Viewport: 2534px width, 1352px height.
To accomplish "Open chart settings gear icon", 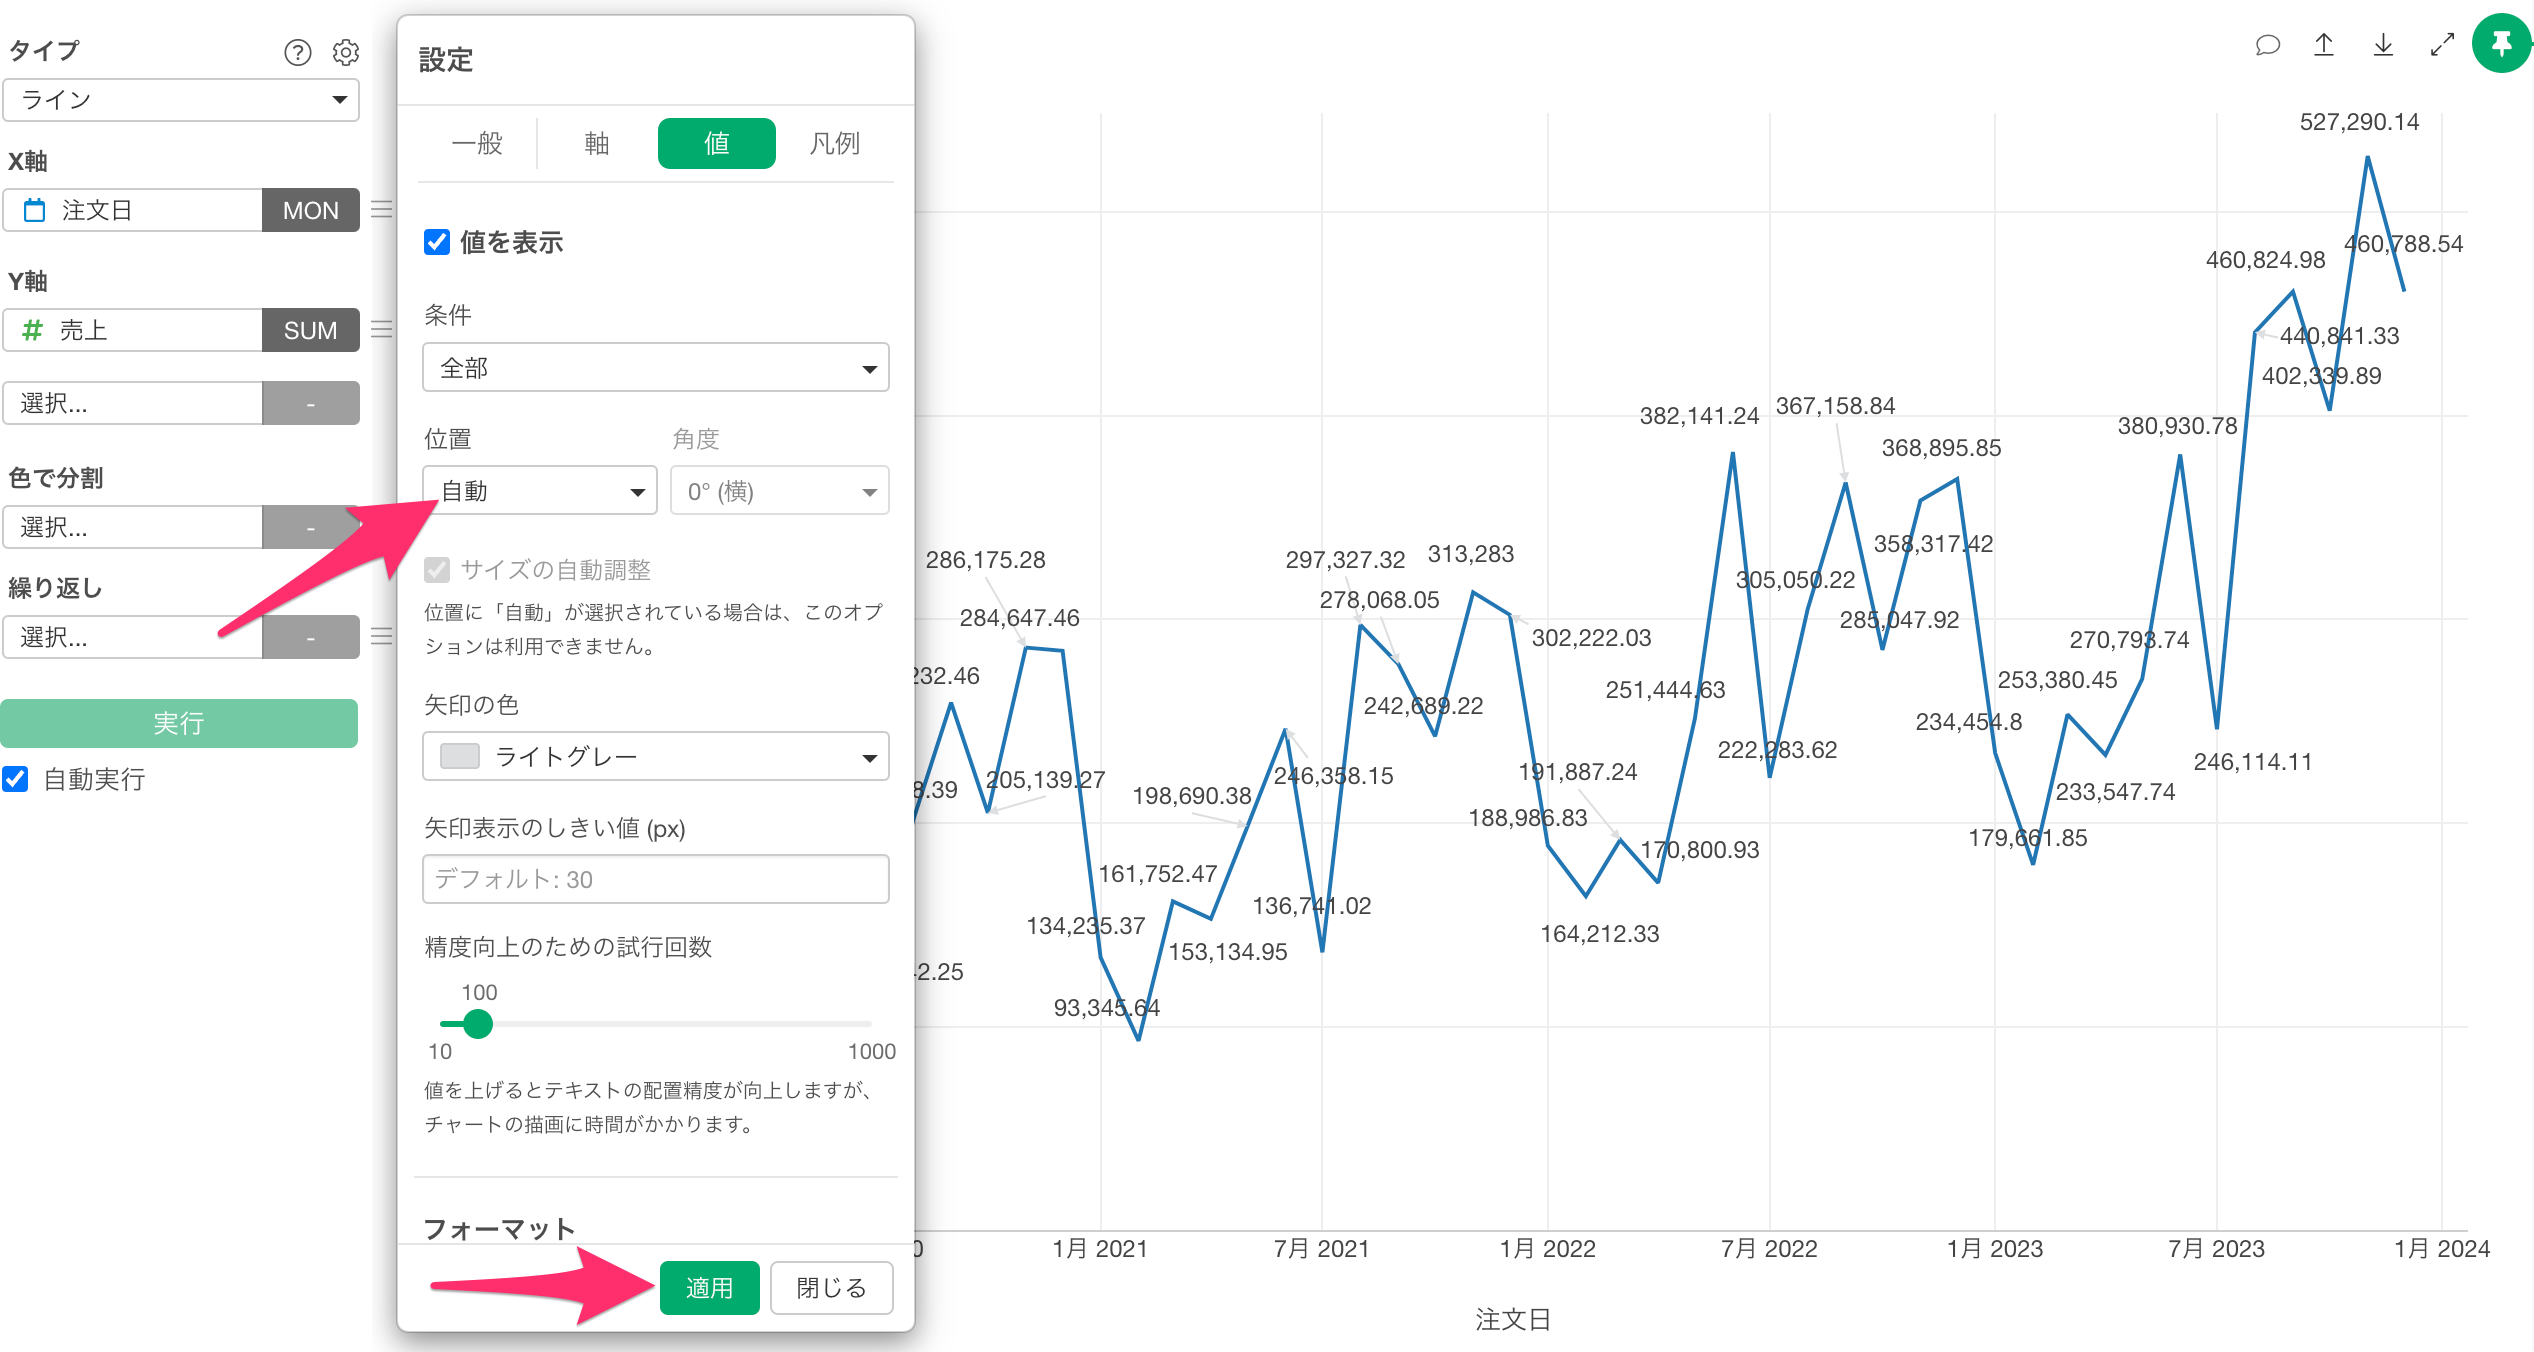I will (346, 52).
